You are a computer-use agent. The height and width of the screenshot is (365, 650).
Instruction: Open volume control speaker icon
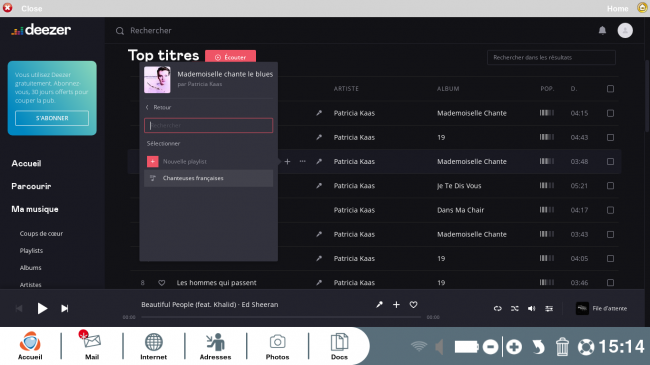point(531,308)
